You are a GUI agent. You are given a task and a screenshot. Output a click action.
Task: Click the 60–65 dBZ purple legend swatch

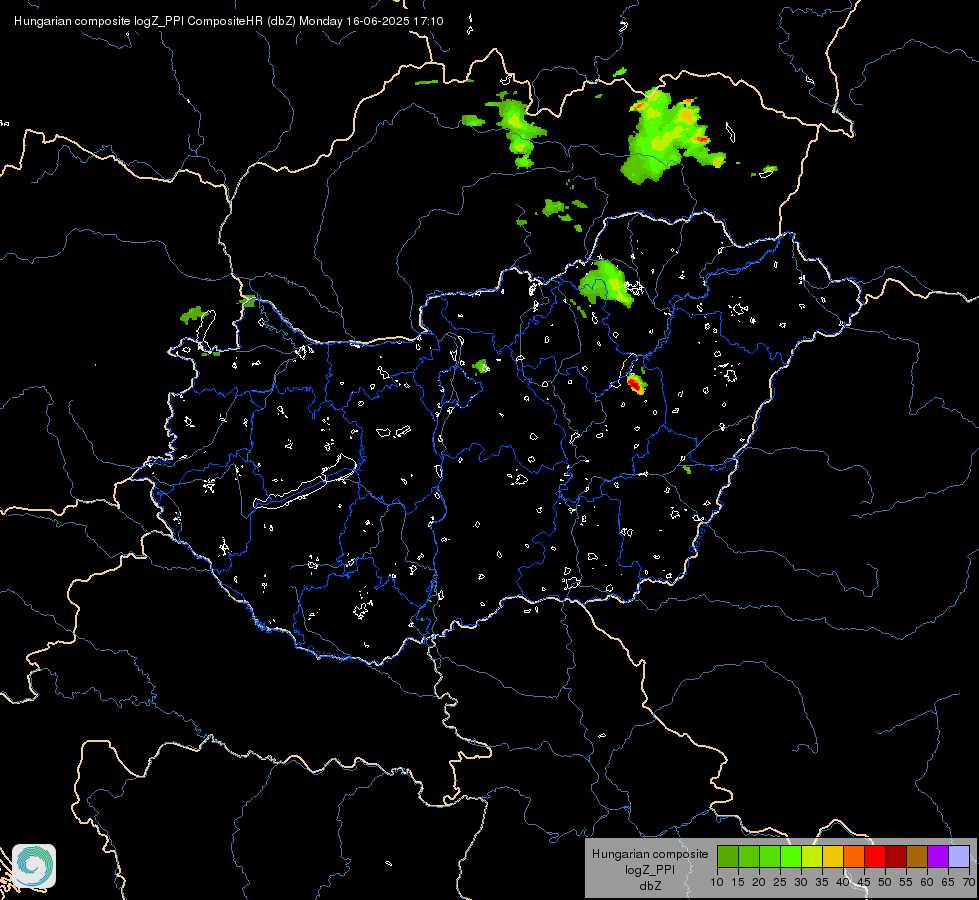(938, 856)
